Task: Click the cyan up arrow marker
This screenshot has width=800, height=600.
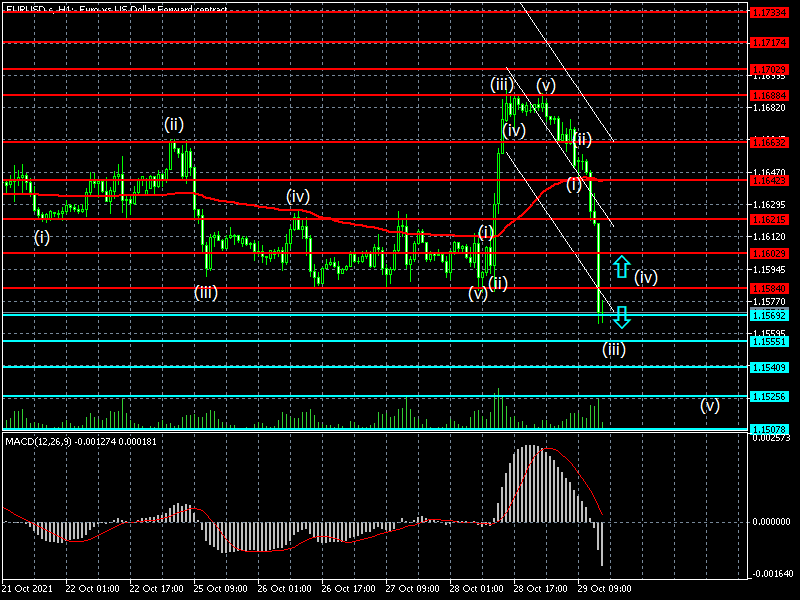Action: pos(621,265)
